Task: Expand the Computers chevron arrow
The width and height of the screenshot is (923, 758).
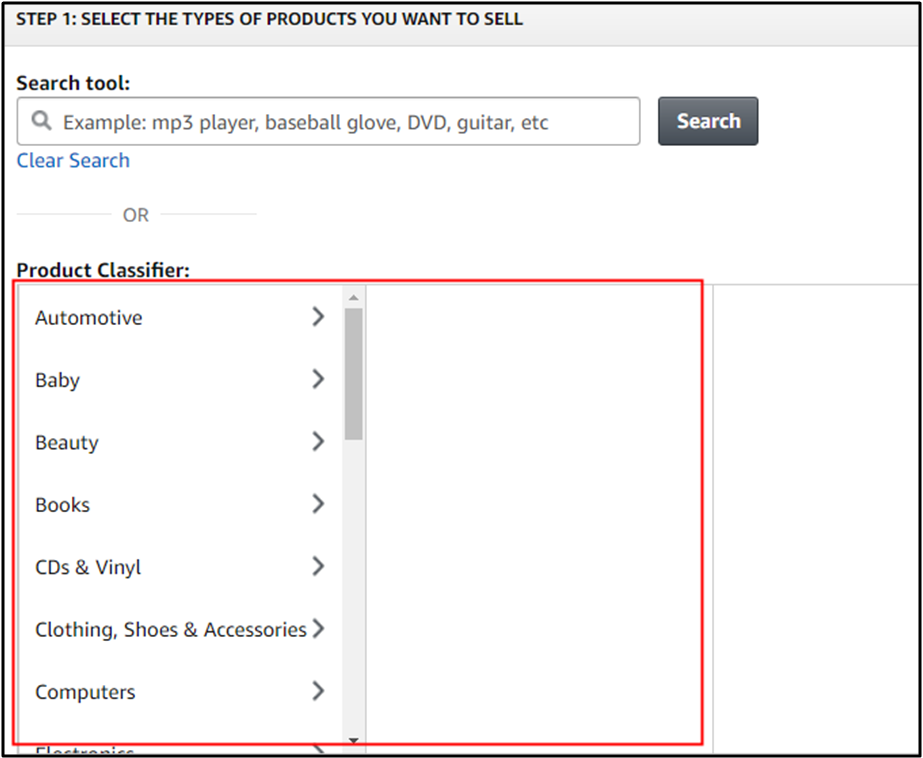Action: coord(318,690)
